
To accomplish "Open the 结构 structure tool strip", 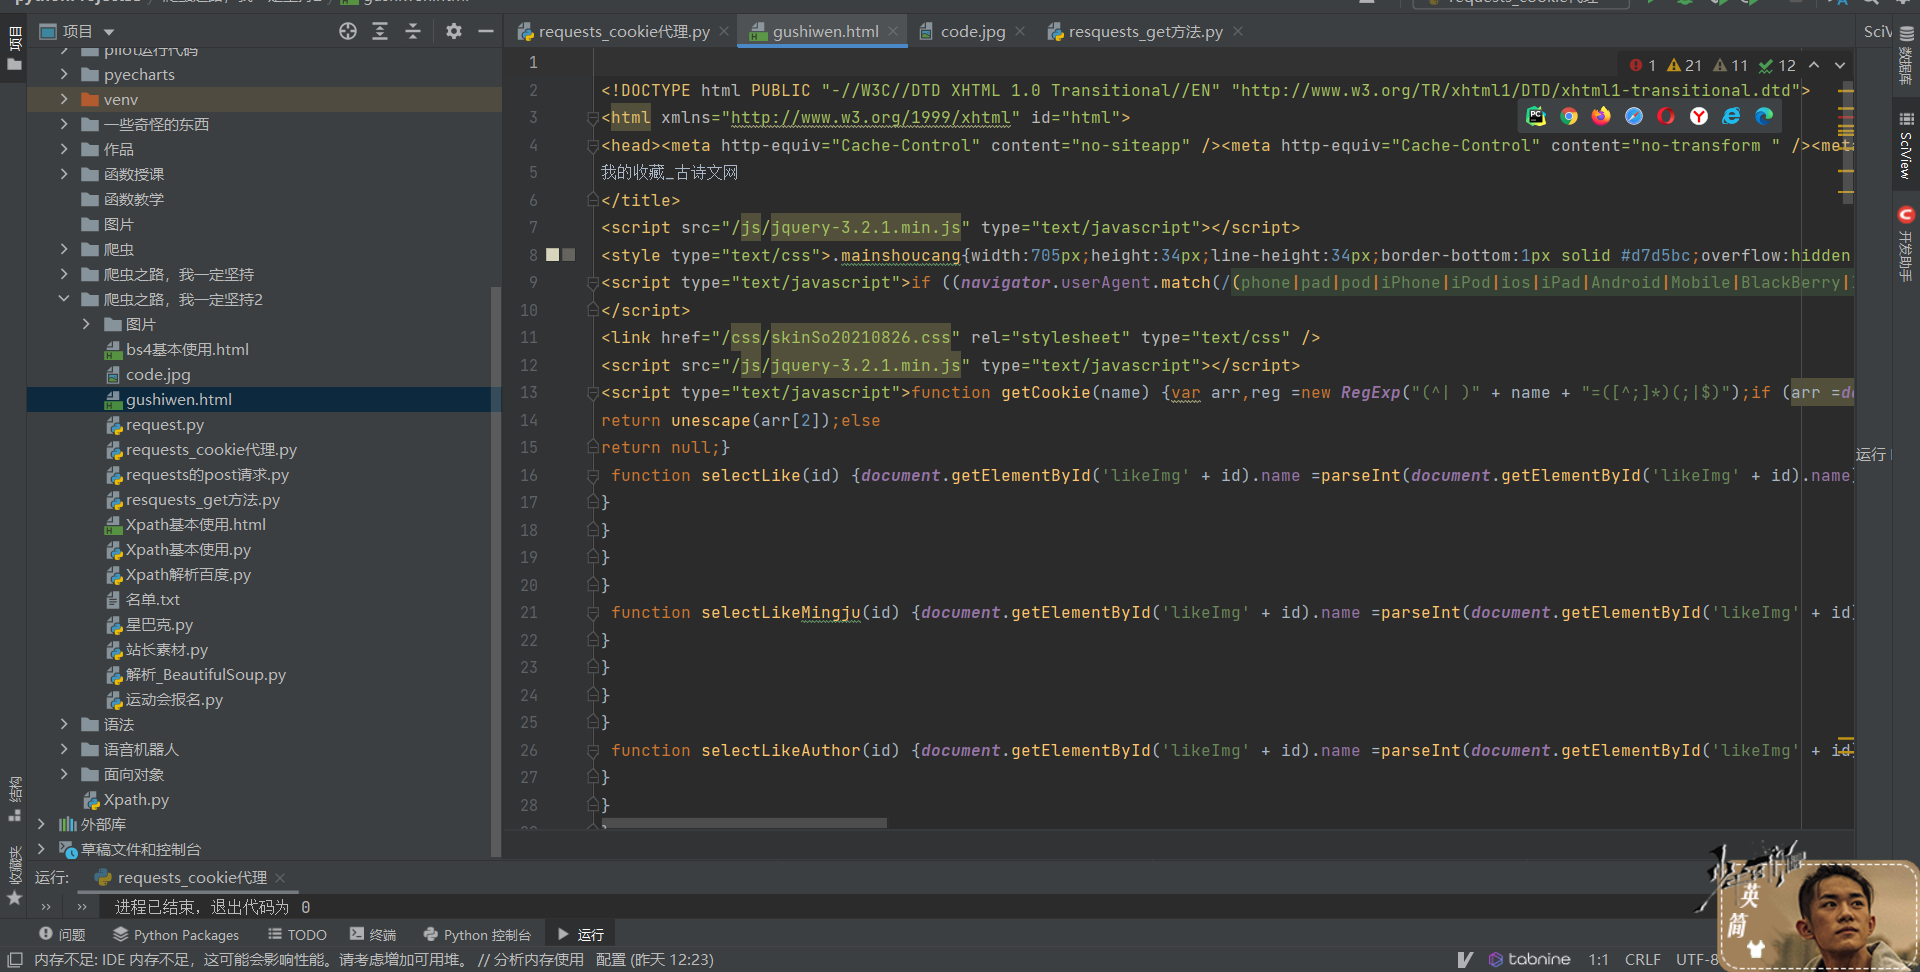I will (14, 798).
